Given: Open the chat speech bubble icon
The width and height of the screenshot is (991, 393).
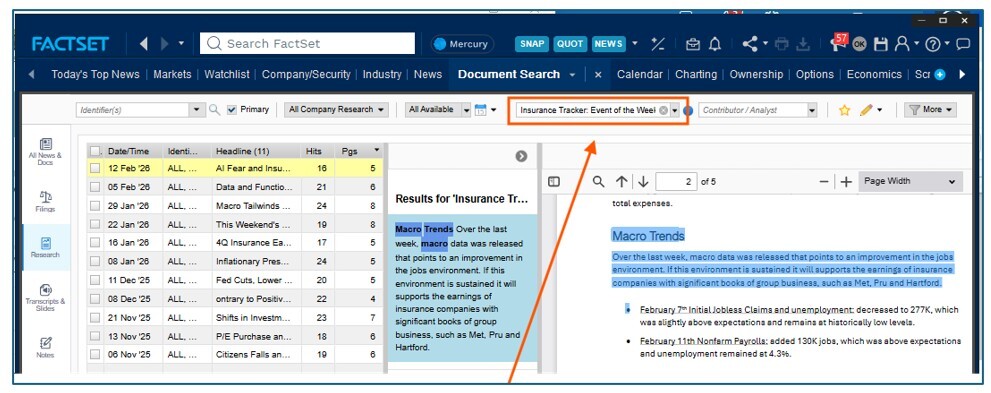Looking at the screenshot, I should click(963, 44).
